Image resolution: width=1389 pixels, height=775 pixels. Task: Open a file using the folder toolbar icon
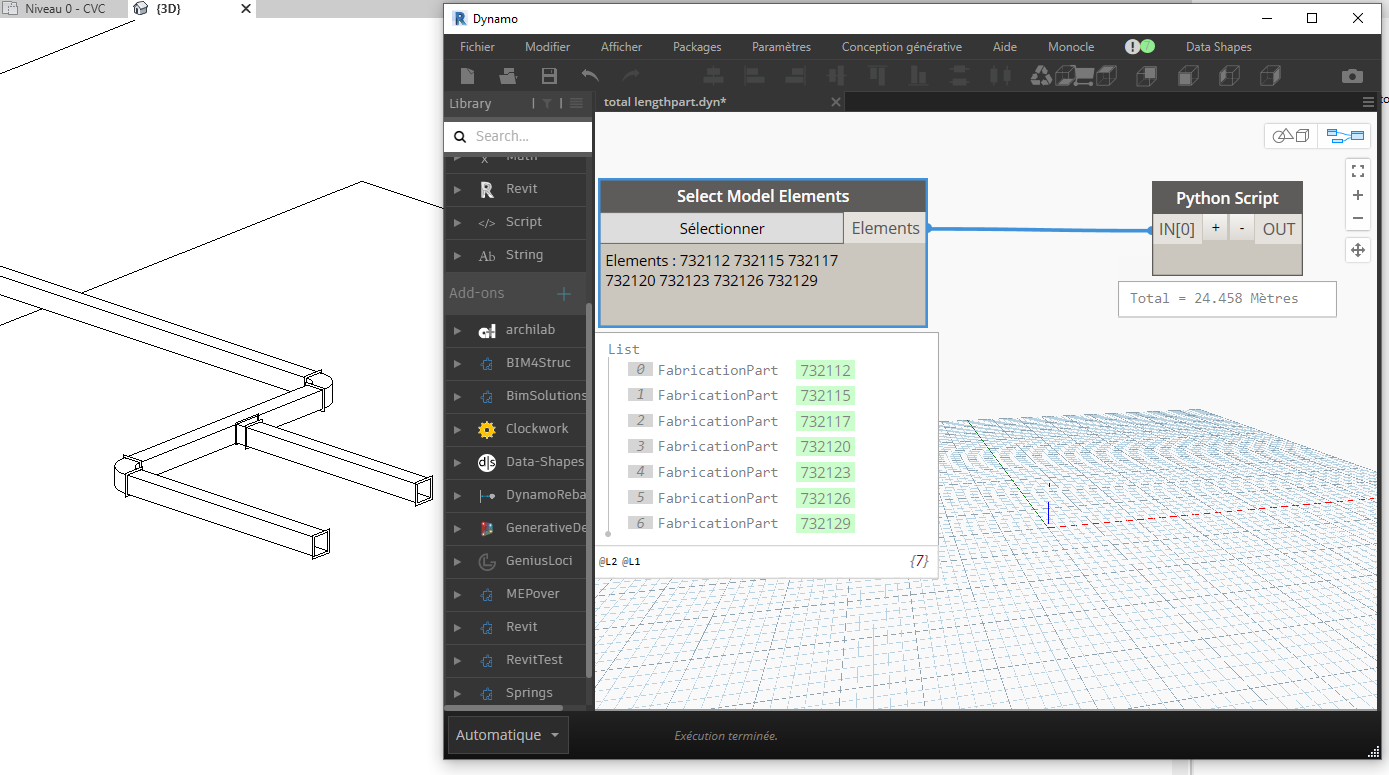point(508,76)
